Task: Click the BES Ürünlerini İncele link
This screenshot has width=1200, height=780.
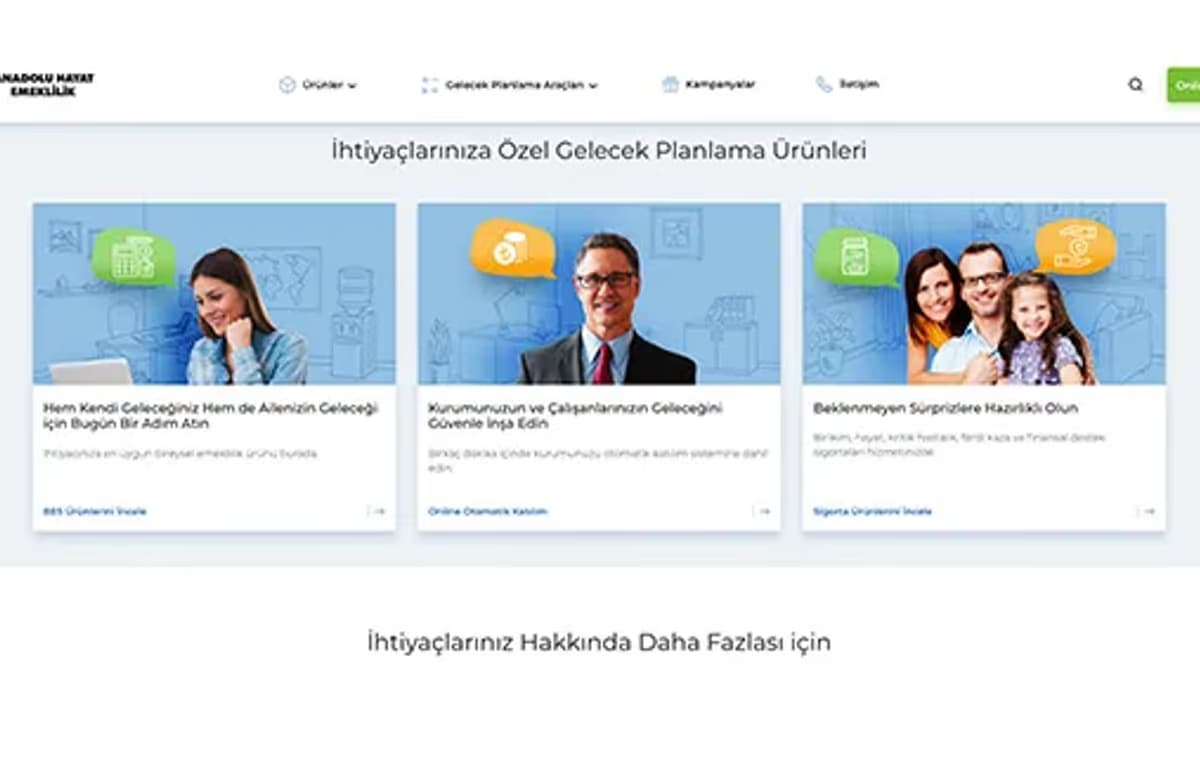Action: tap(95, 511)
